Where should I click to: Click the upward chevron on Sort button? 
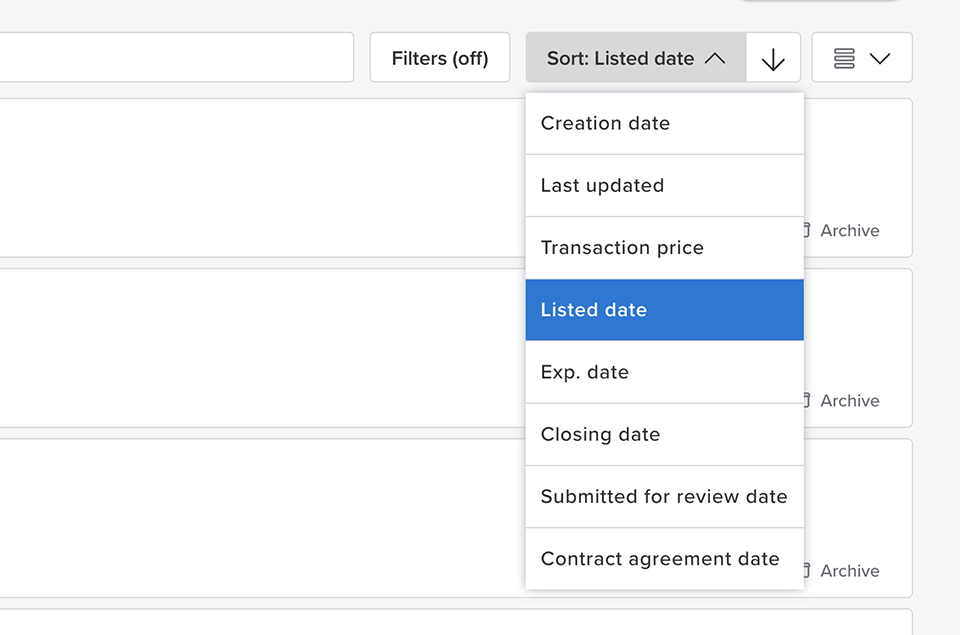click(x=716, y=57)
